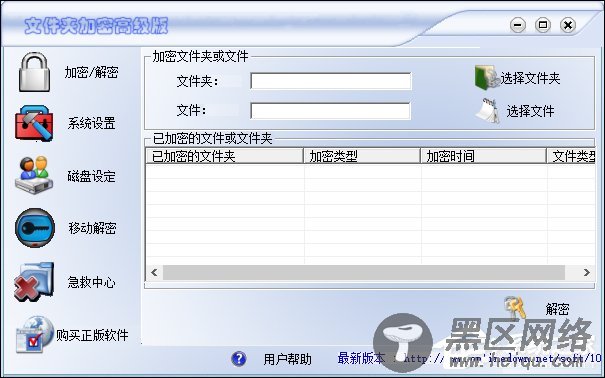605x378 pixels.
Task: Click 选择文件夹 button text
Action: pyautogui.click(x=530, y=78)
